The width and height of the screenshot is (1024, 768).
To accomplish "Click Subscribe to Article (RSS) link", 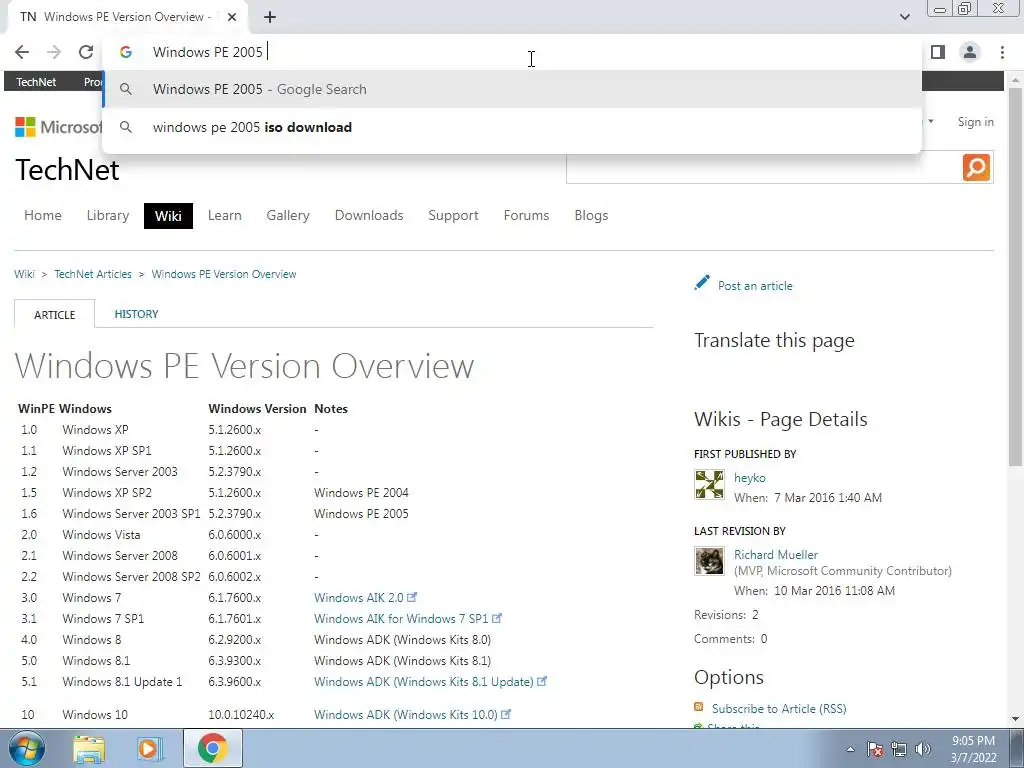I will click(779, 709).
